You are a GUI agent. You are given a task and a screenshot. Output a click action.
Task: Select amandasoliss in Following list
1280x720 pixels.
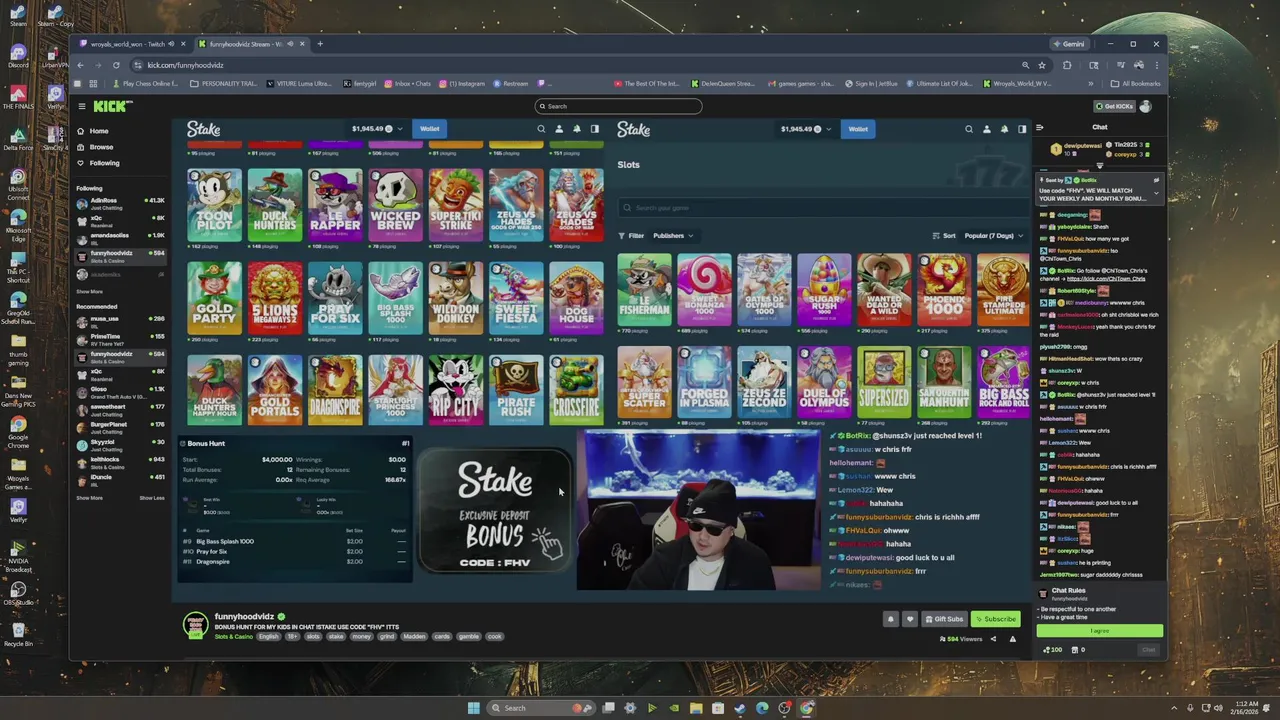pos(120,237)
